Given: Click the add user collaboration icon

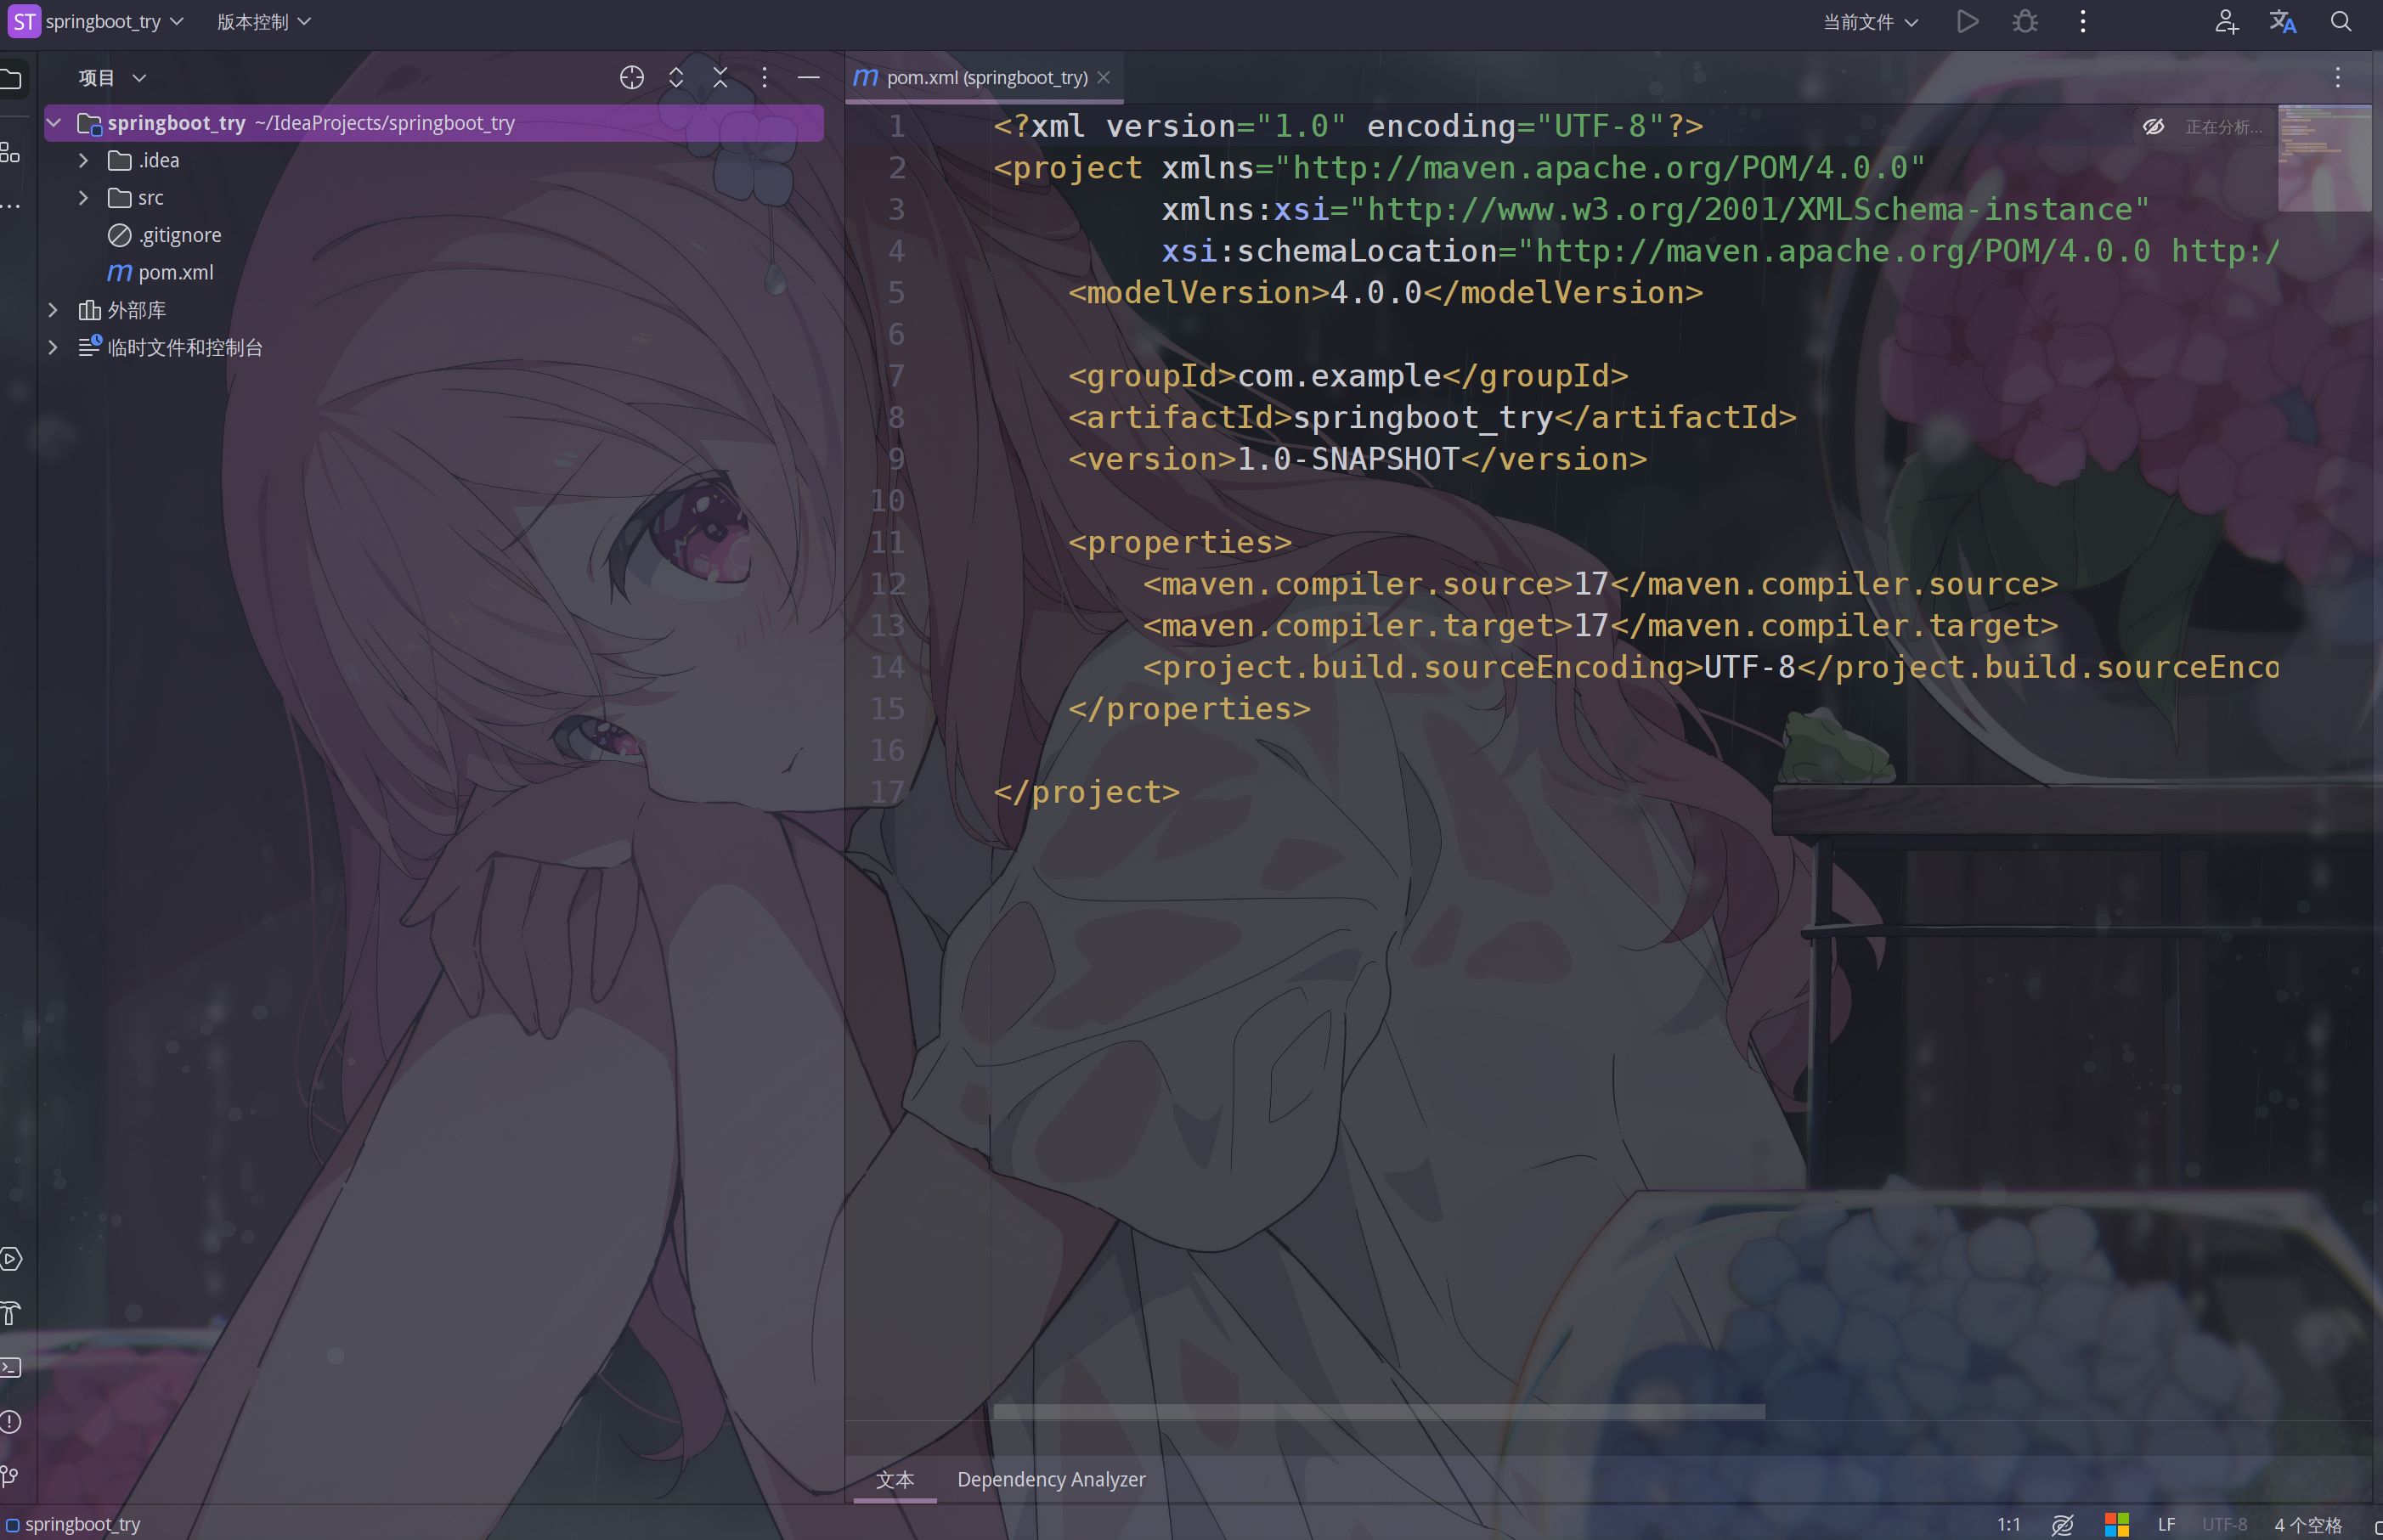Looking at the screenshot, I should tap(2226, 22).
